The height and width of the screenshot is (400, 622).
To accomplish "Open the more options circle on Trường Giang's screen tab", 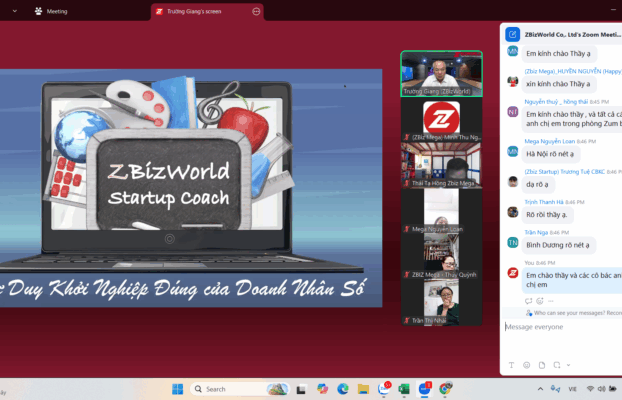I will pos(256,12).
